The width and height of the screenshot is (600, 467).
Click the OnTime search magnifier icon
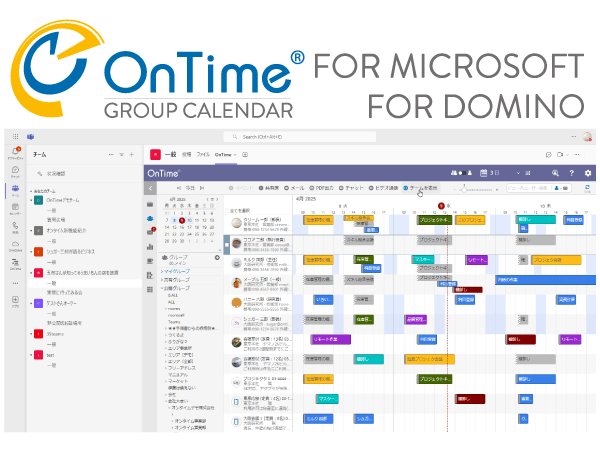pos(552,173)
